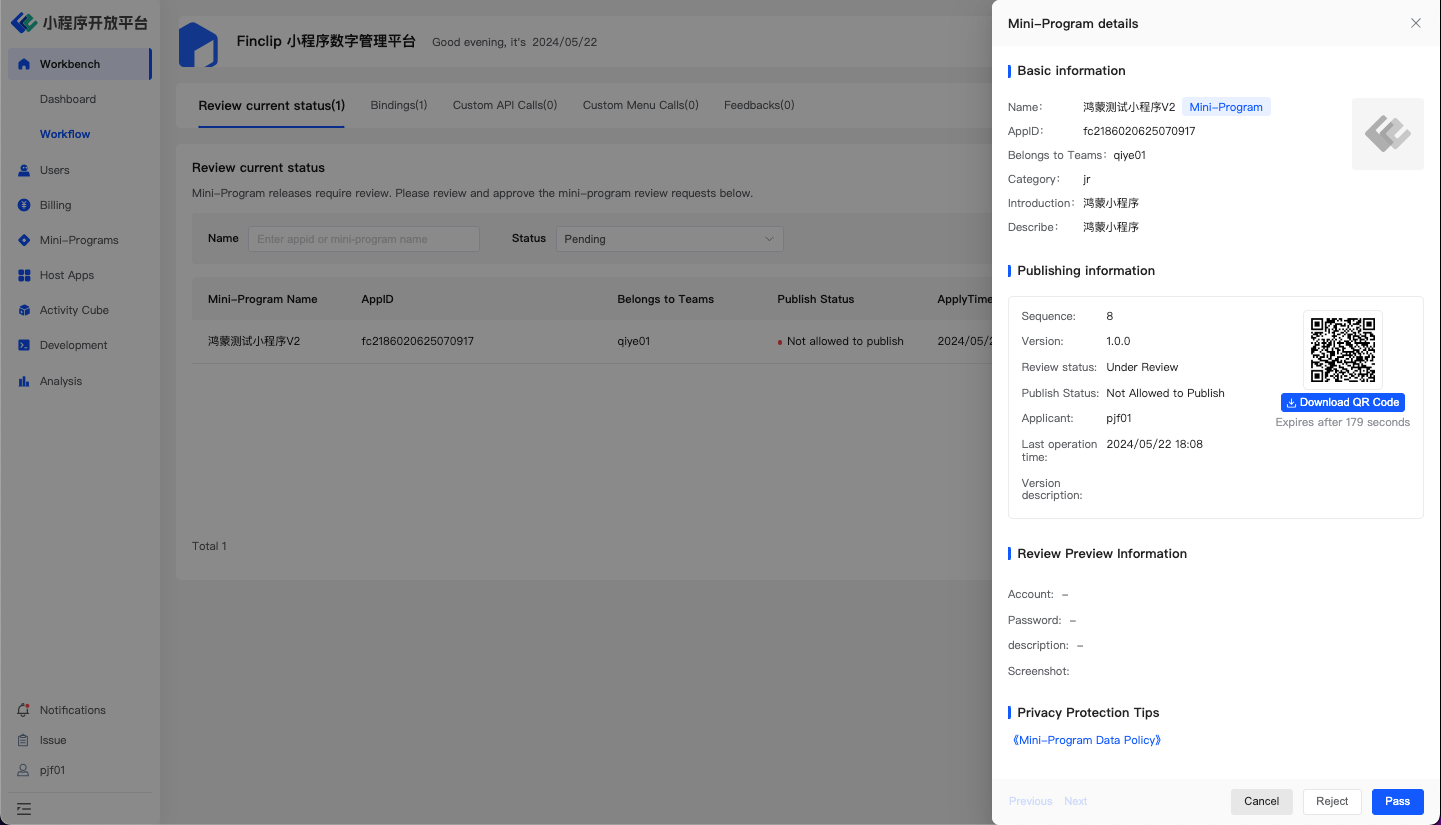Switch to Feedbacks(0) tab
Image resolution: width=1441 pixels, height=825 pixels.
(759, 105)
